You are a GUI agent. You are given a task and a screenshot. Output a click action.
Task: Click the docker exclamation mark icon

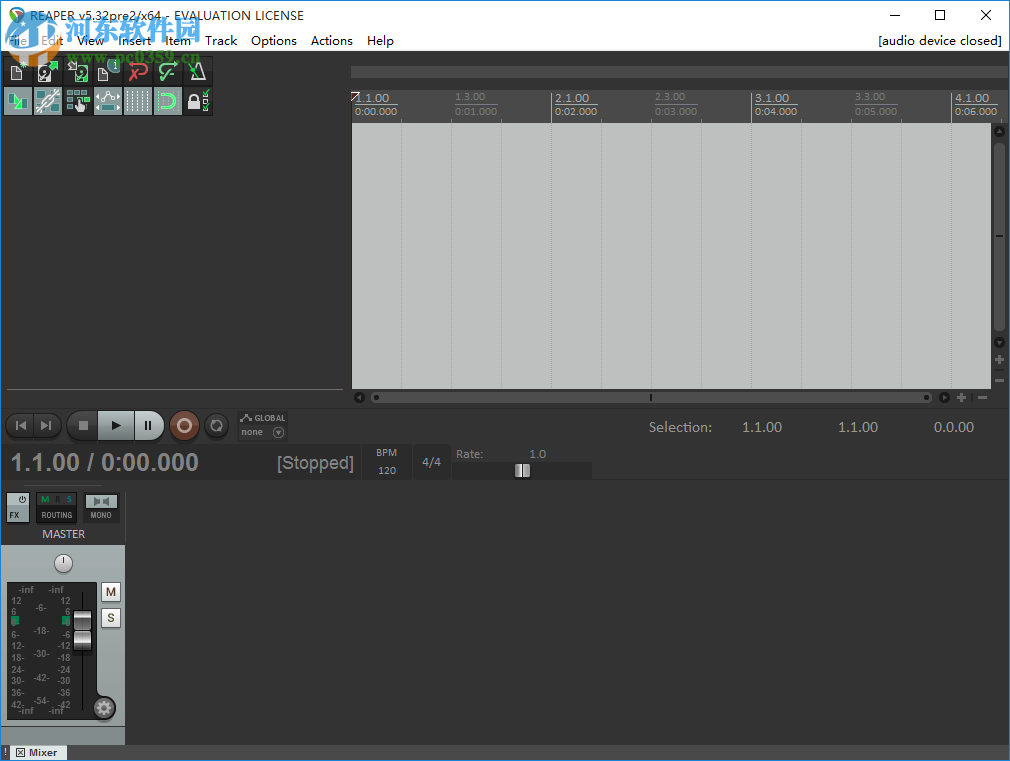point(5,753)
